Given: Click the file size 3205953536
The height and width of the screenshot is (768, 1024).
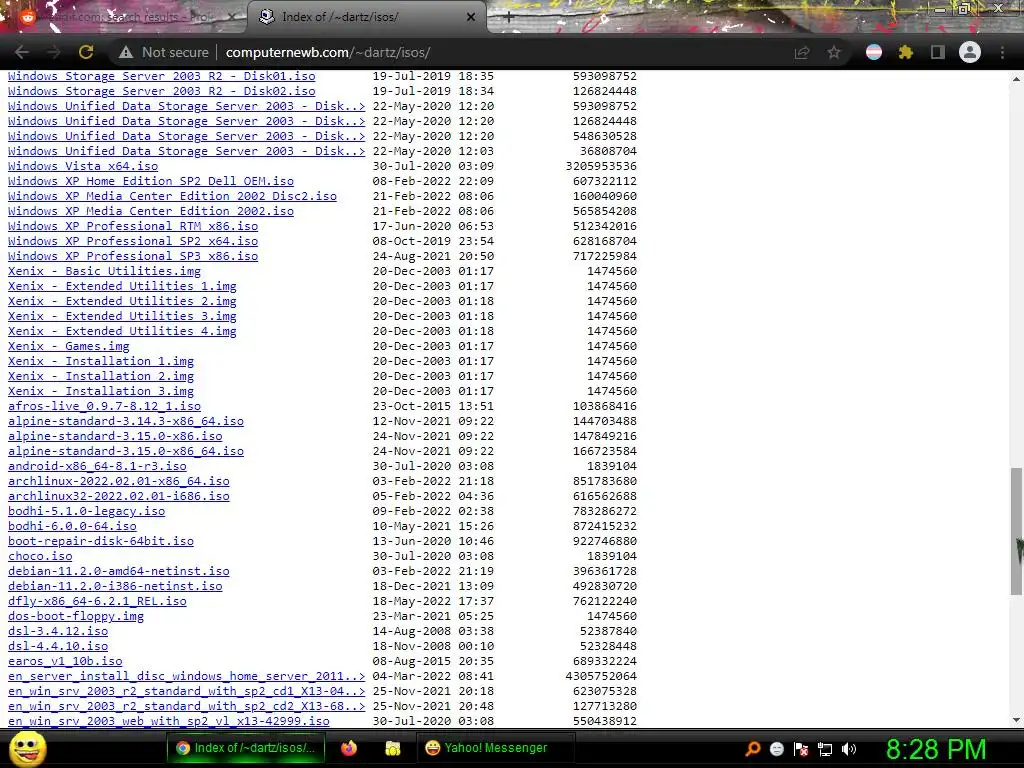Looking at the screenshot, I should [x=601, y=166].
